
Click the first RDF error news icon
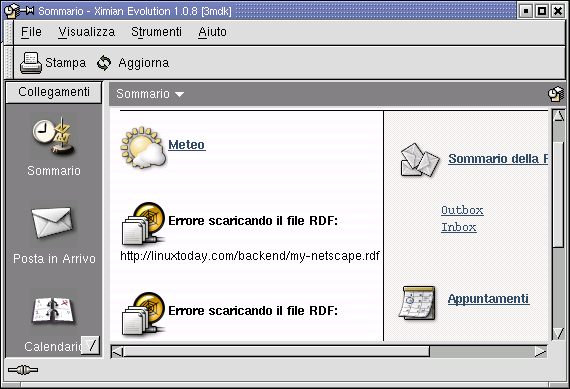point(143,223)
